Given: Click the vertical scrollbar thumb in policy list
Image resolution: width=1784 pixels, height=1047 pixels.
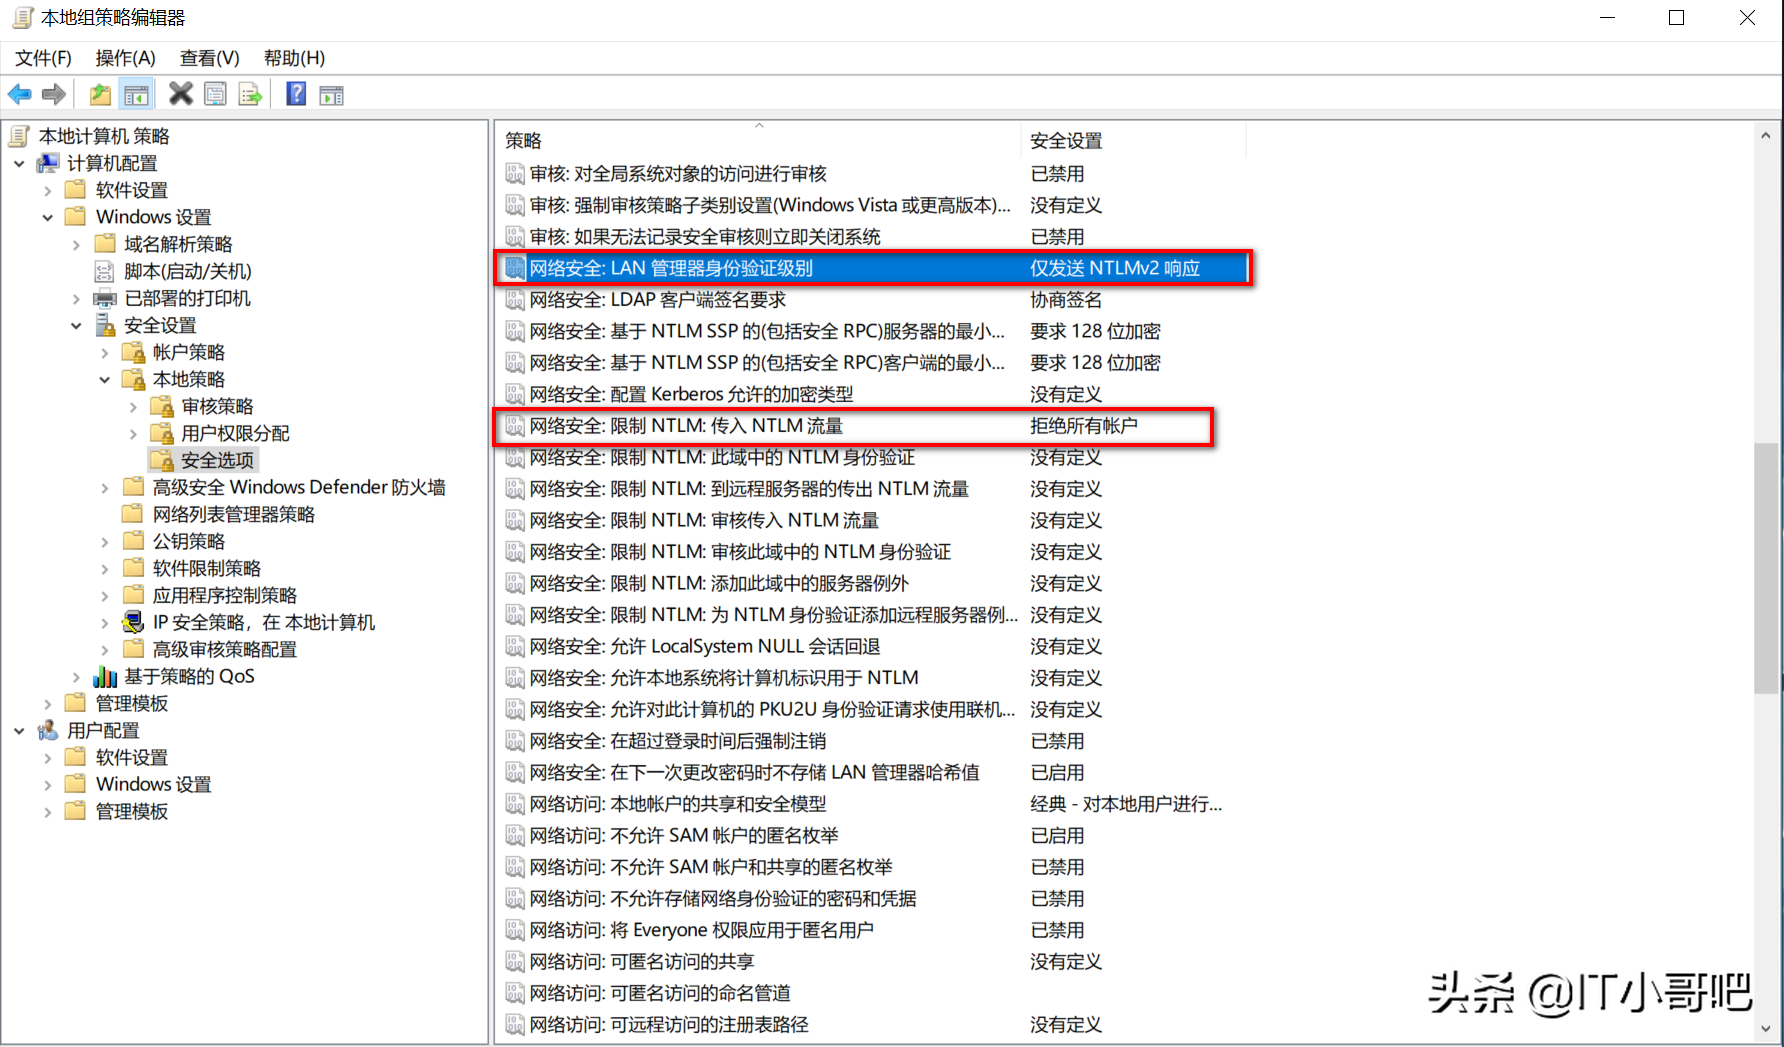Looking at the screenshot, I should pos(1765,567).
